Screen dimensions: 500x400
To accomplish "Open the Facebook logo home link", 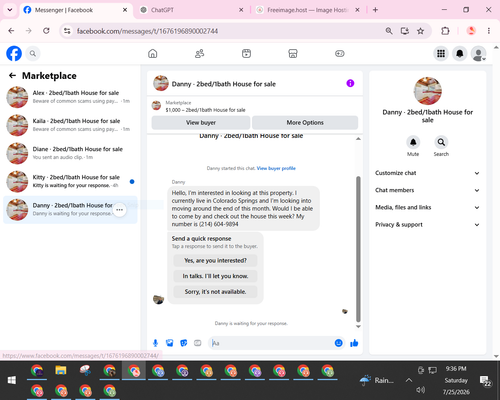I will coord(14,53).
